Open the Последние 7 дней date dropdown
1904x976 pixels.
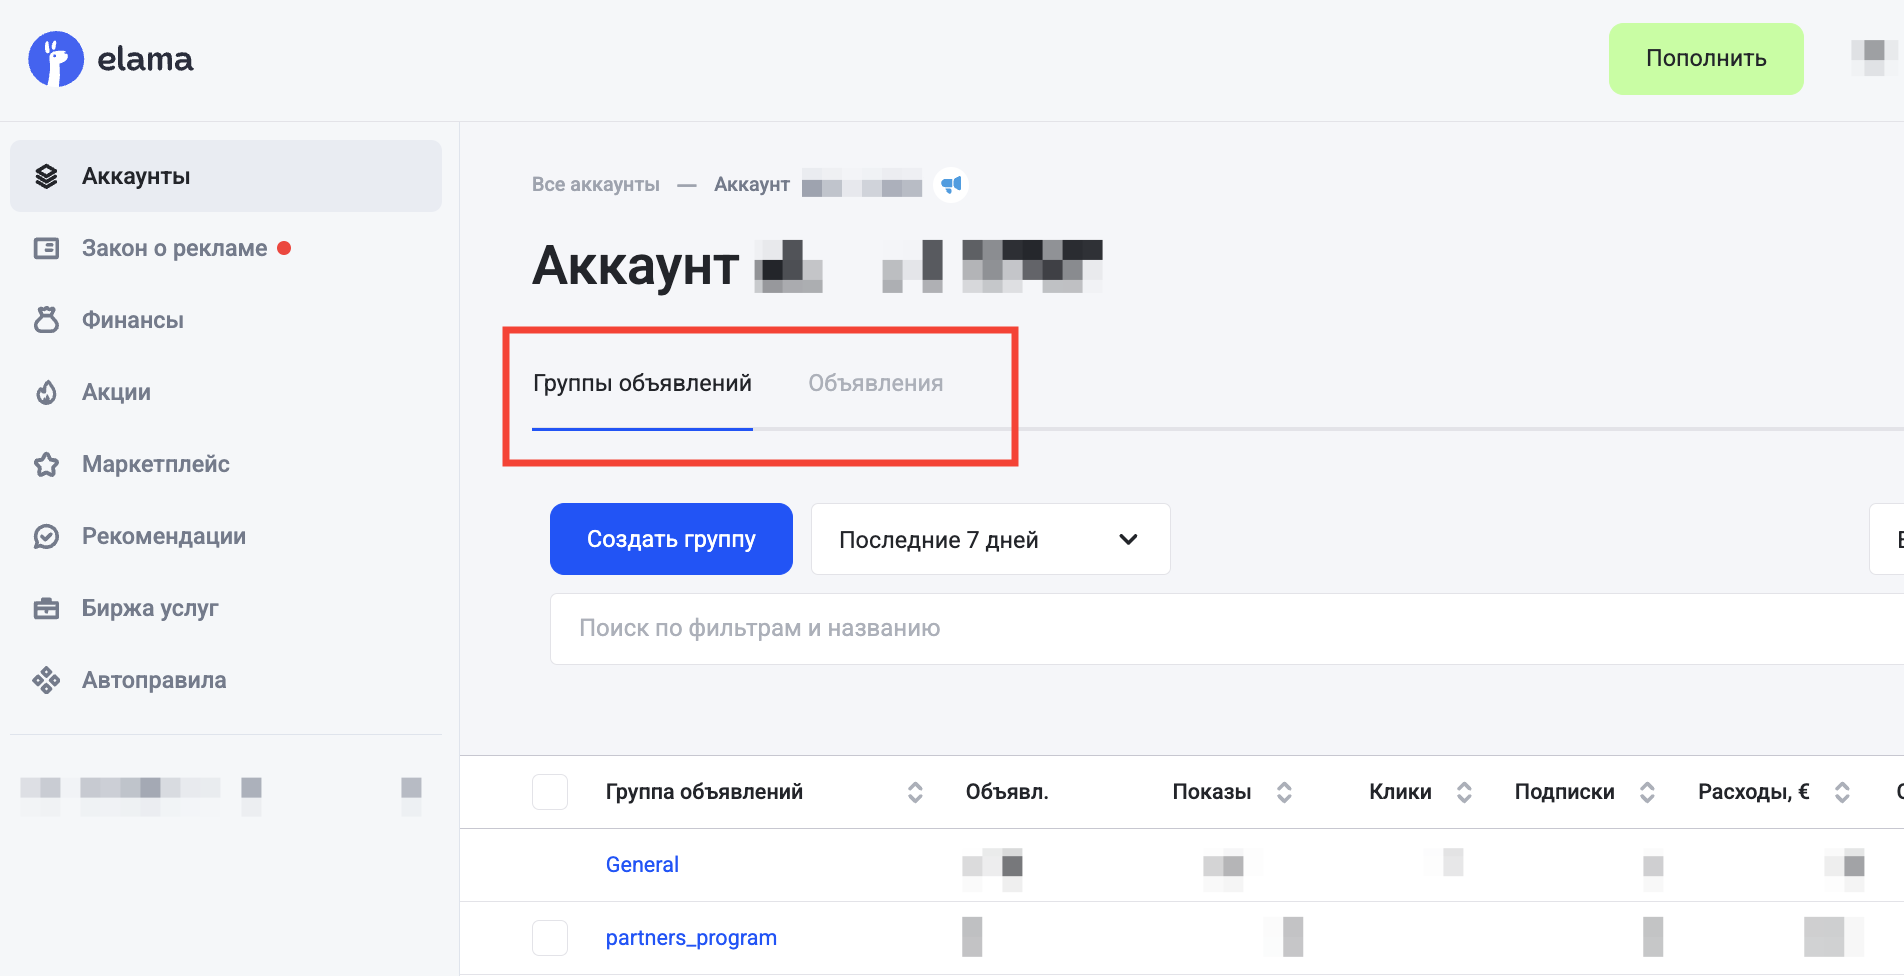[x=990, y=540]
